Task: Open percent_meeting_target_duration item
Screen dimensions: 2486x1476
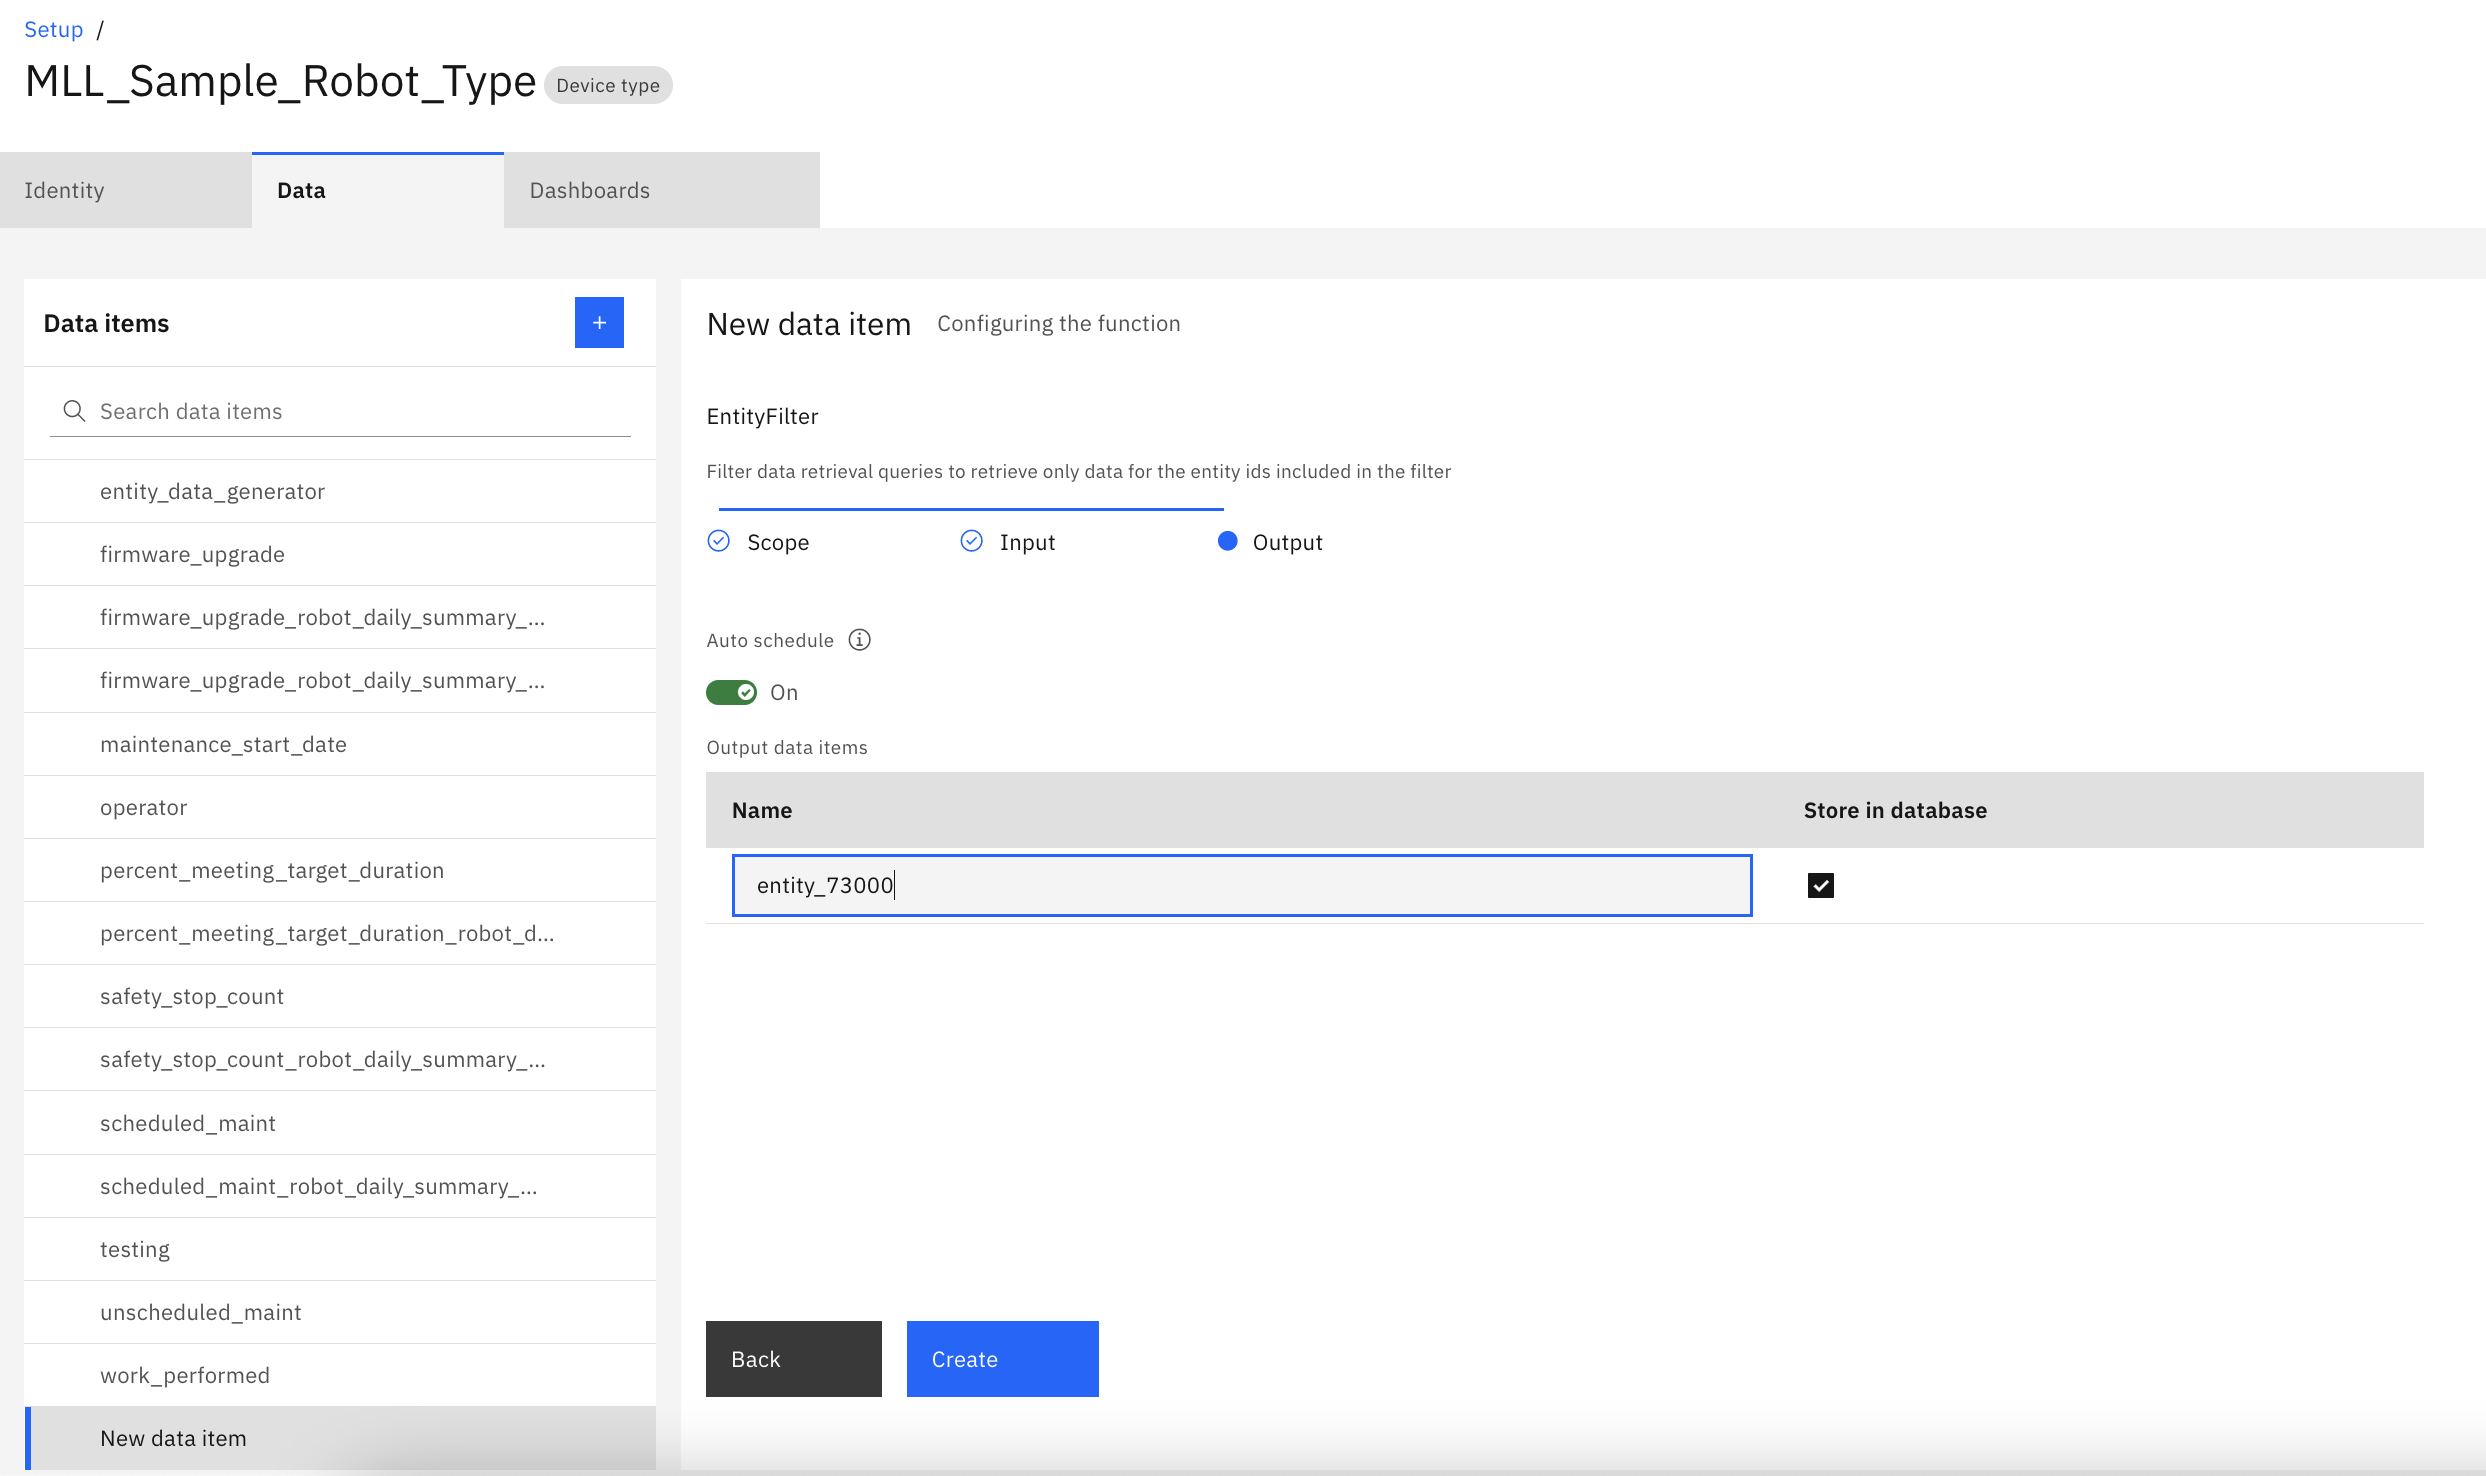Action: click(x=340, y=870)
